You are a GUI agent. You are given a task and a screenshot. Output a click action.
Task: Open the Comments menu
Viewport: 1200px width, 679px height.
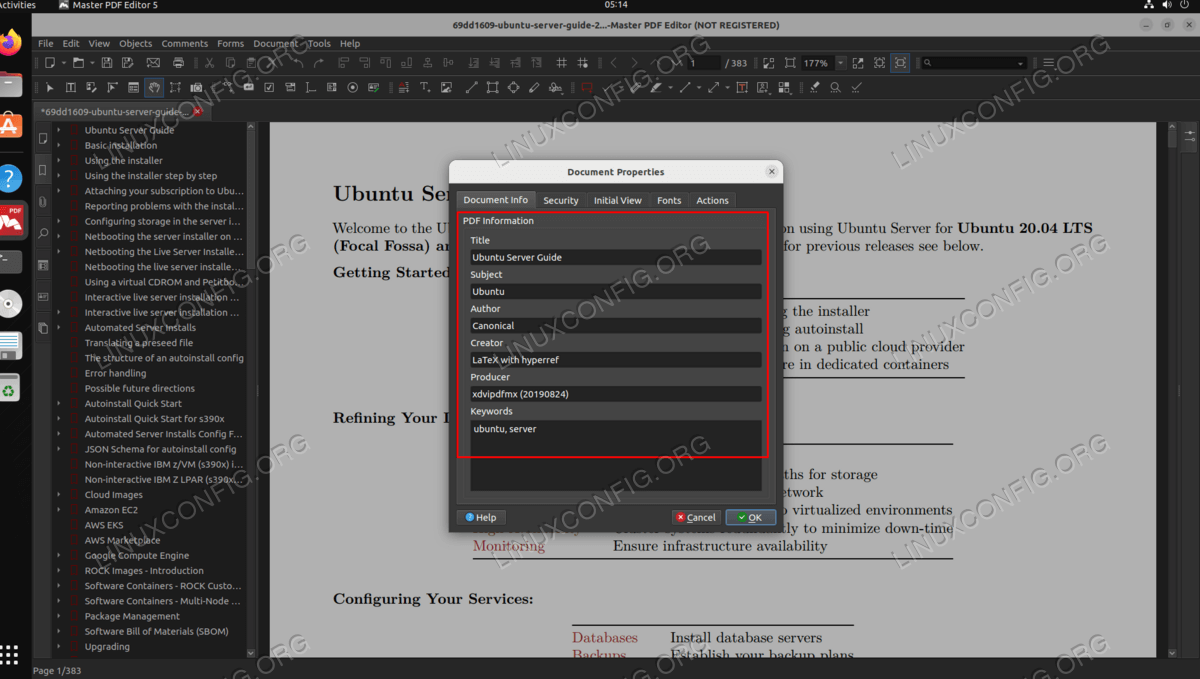185,44
